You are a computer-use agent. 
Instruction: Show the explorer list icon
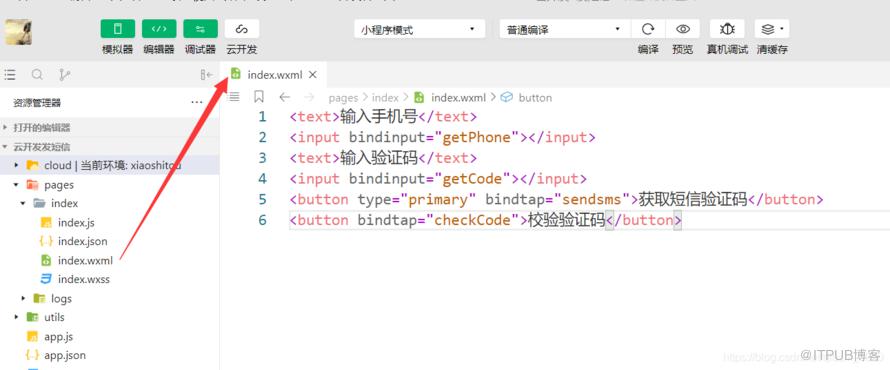10,74
